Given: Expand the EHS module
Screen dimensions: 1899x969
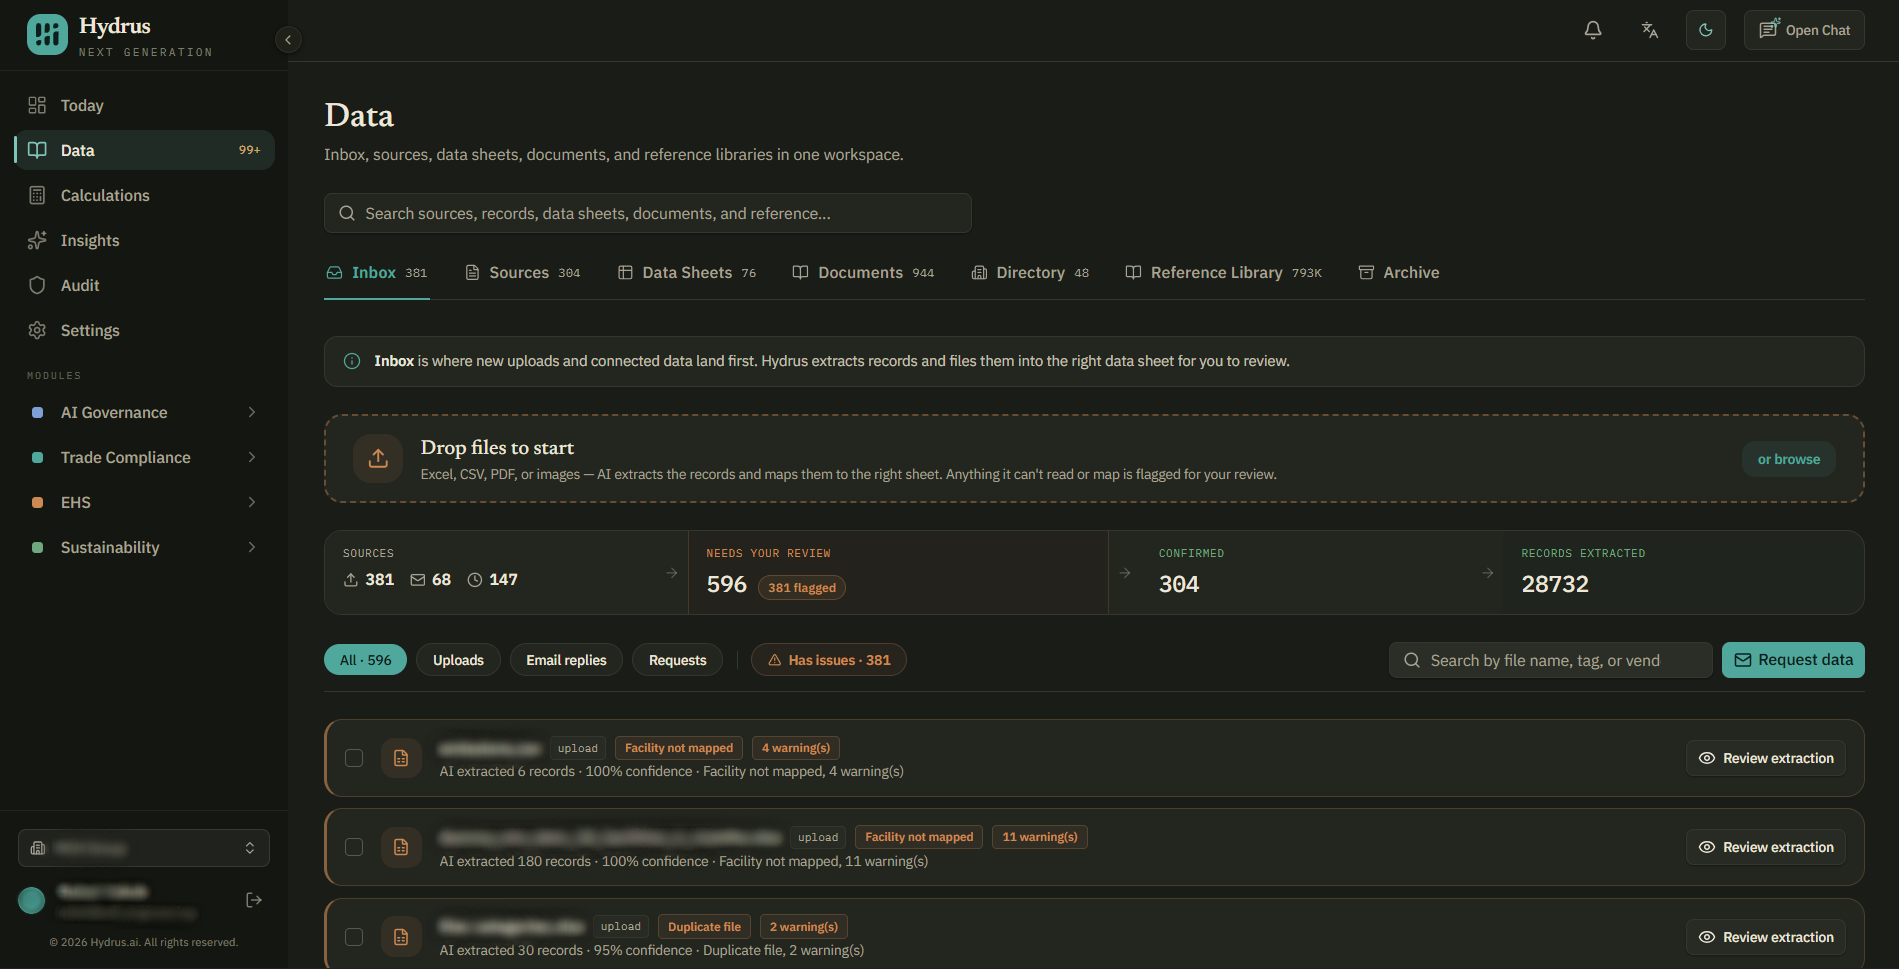Looking at the screenshot, I should (x=144, y=502).
